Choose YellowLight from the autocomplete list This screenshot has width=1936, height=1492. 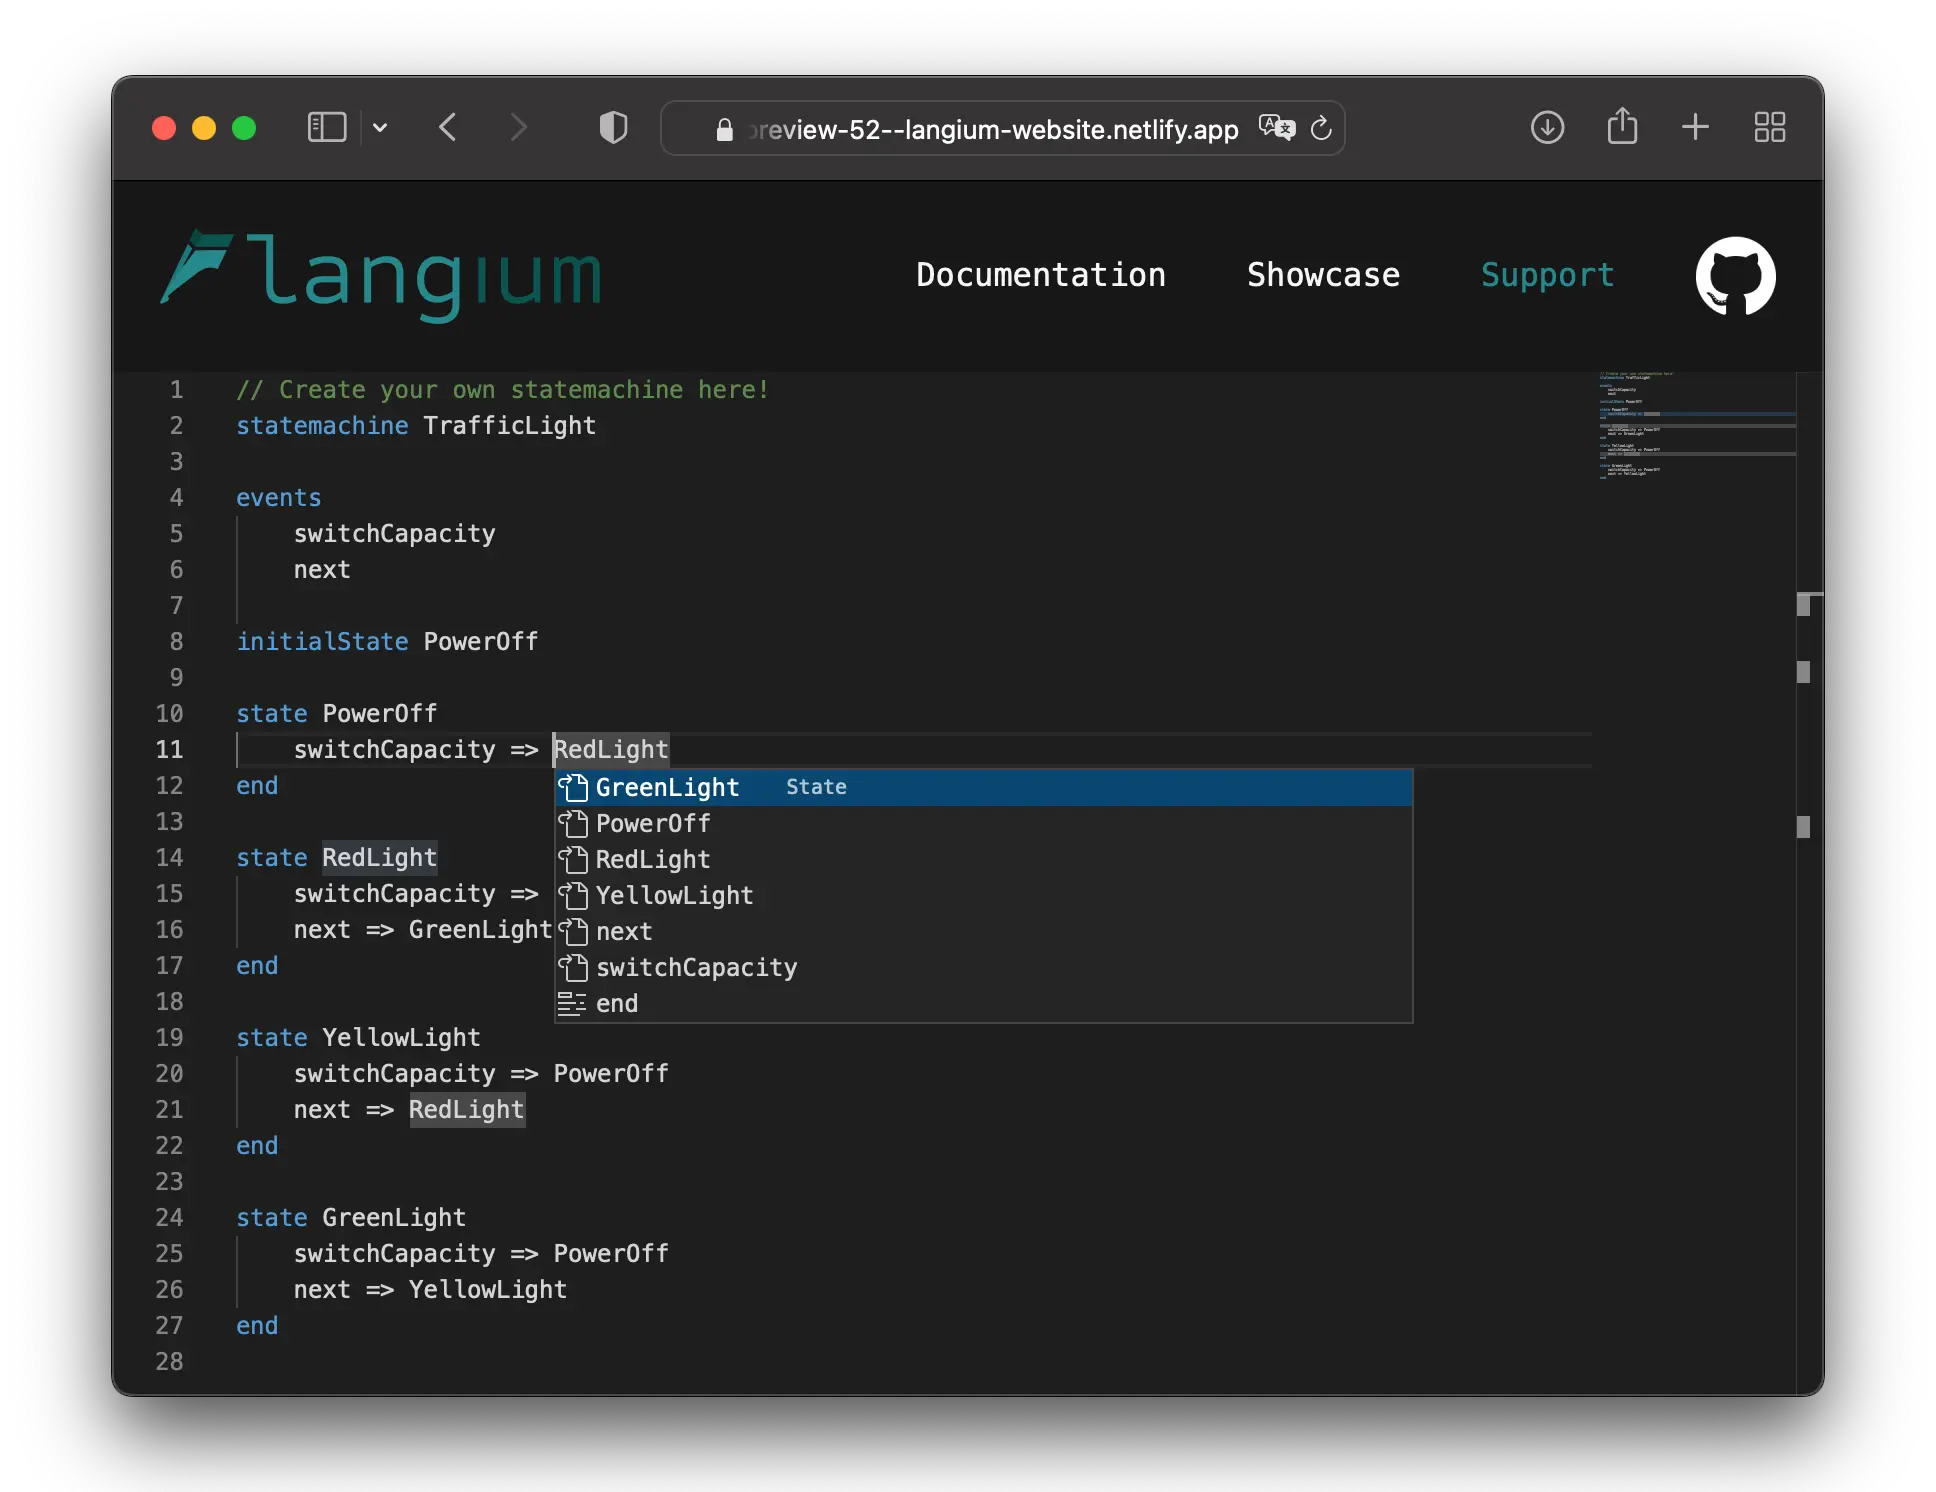pos(984,896)
